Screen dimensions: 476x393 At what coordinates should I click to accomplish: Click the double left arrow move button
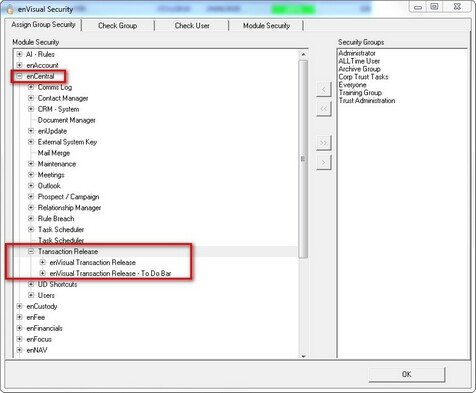coord(324,109)
